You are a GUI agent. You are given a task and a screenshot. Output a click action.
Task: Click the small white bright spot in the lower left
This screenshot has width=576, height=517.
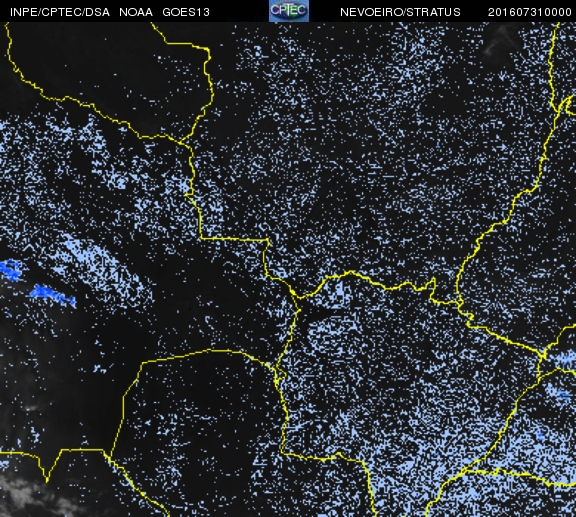31,408
